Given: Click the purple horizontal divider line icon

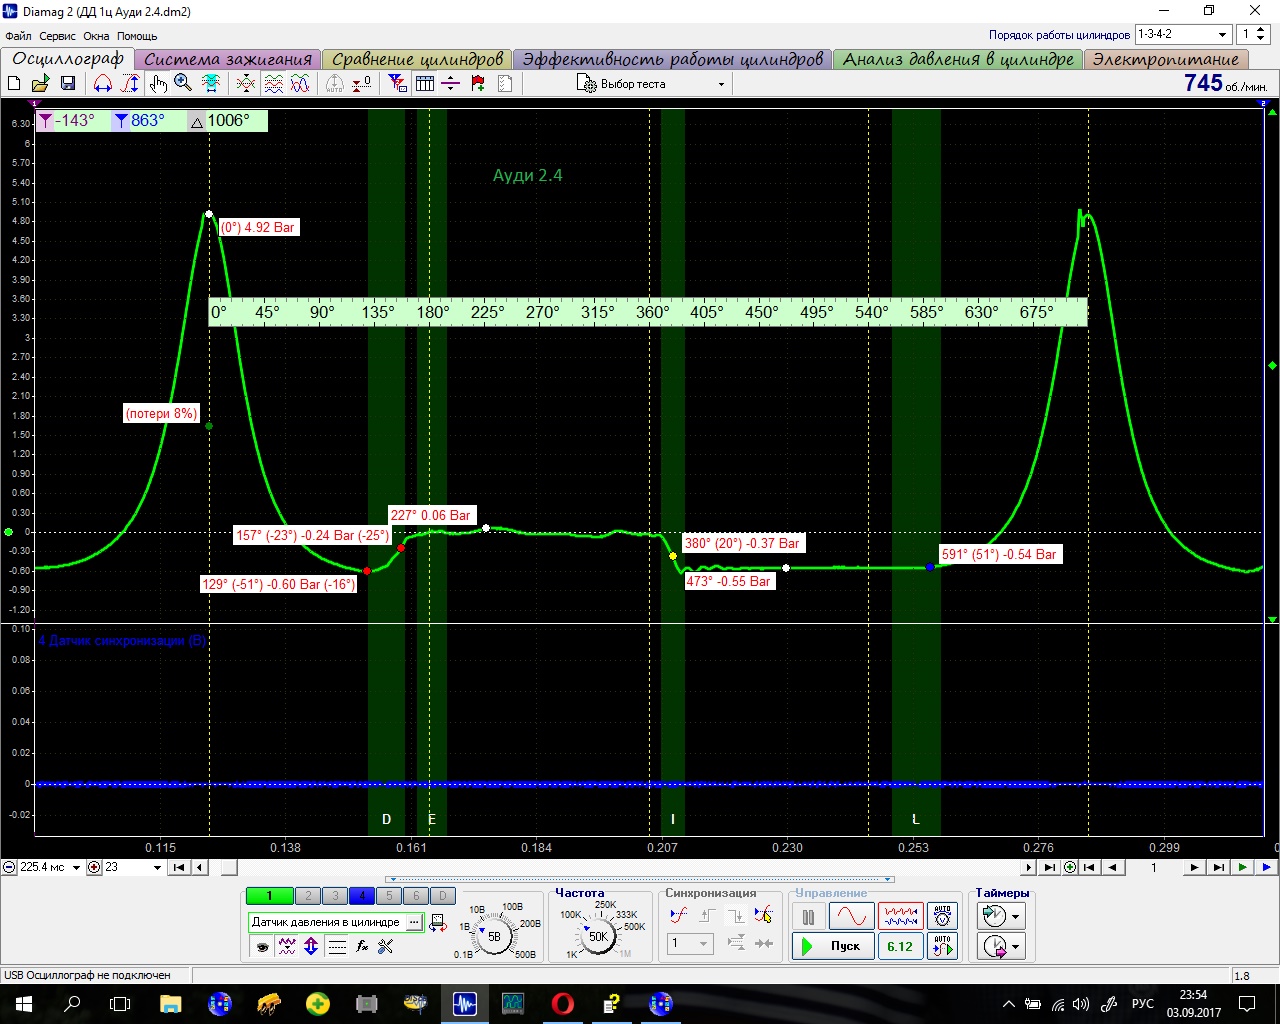Looking at the screenshot, I should [451, 83].
